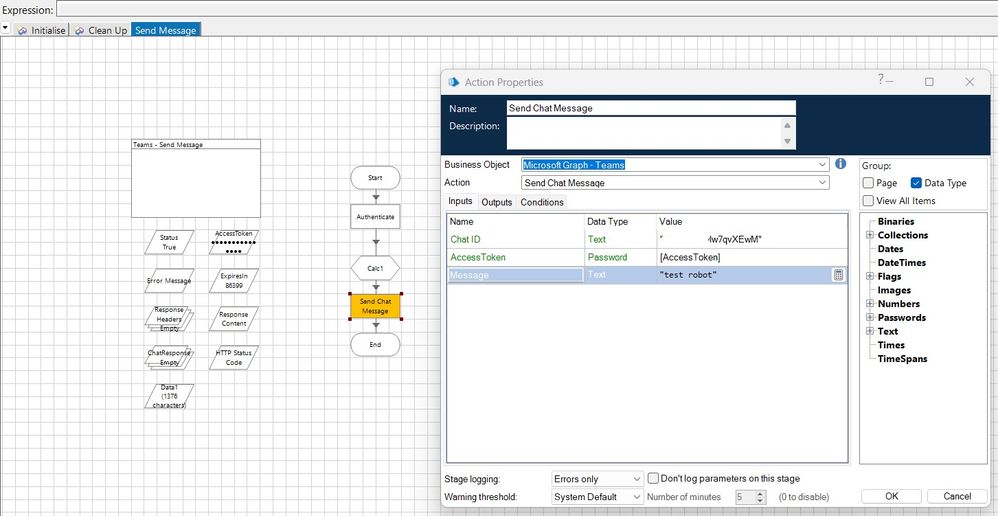Open the Initialise page tab
998x516 pixels.
pyautogui.click(x=42, y=30)
